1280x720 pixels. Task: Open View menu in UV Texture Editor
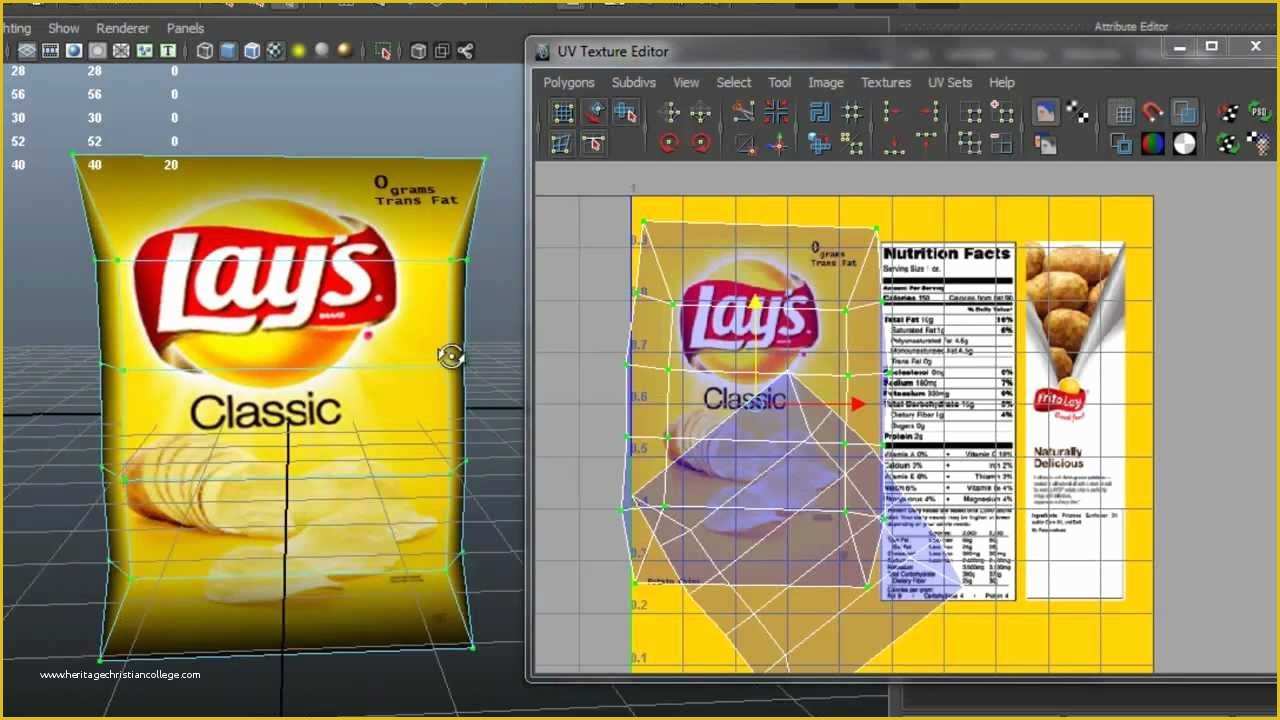[686, 82]
